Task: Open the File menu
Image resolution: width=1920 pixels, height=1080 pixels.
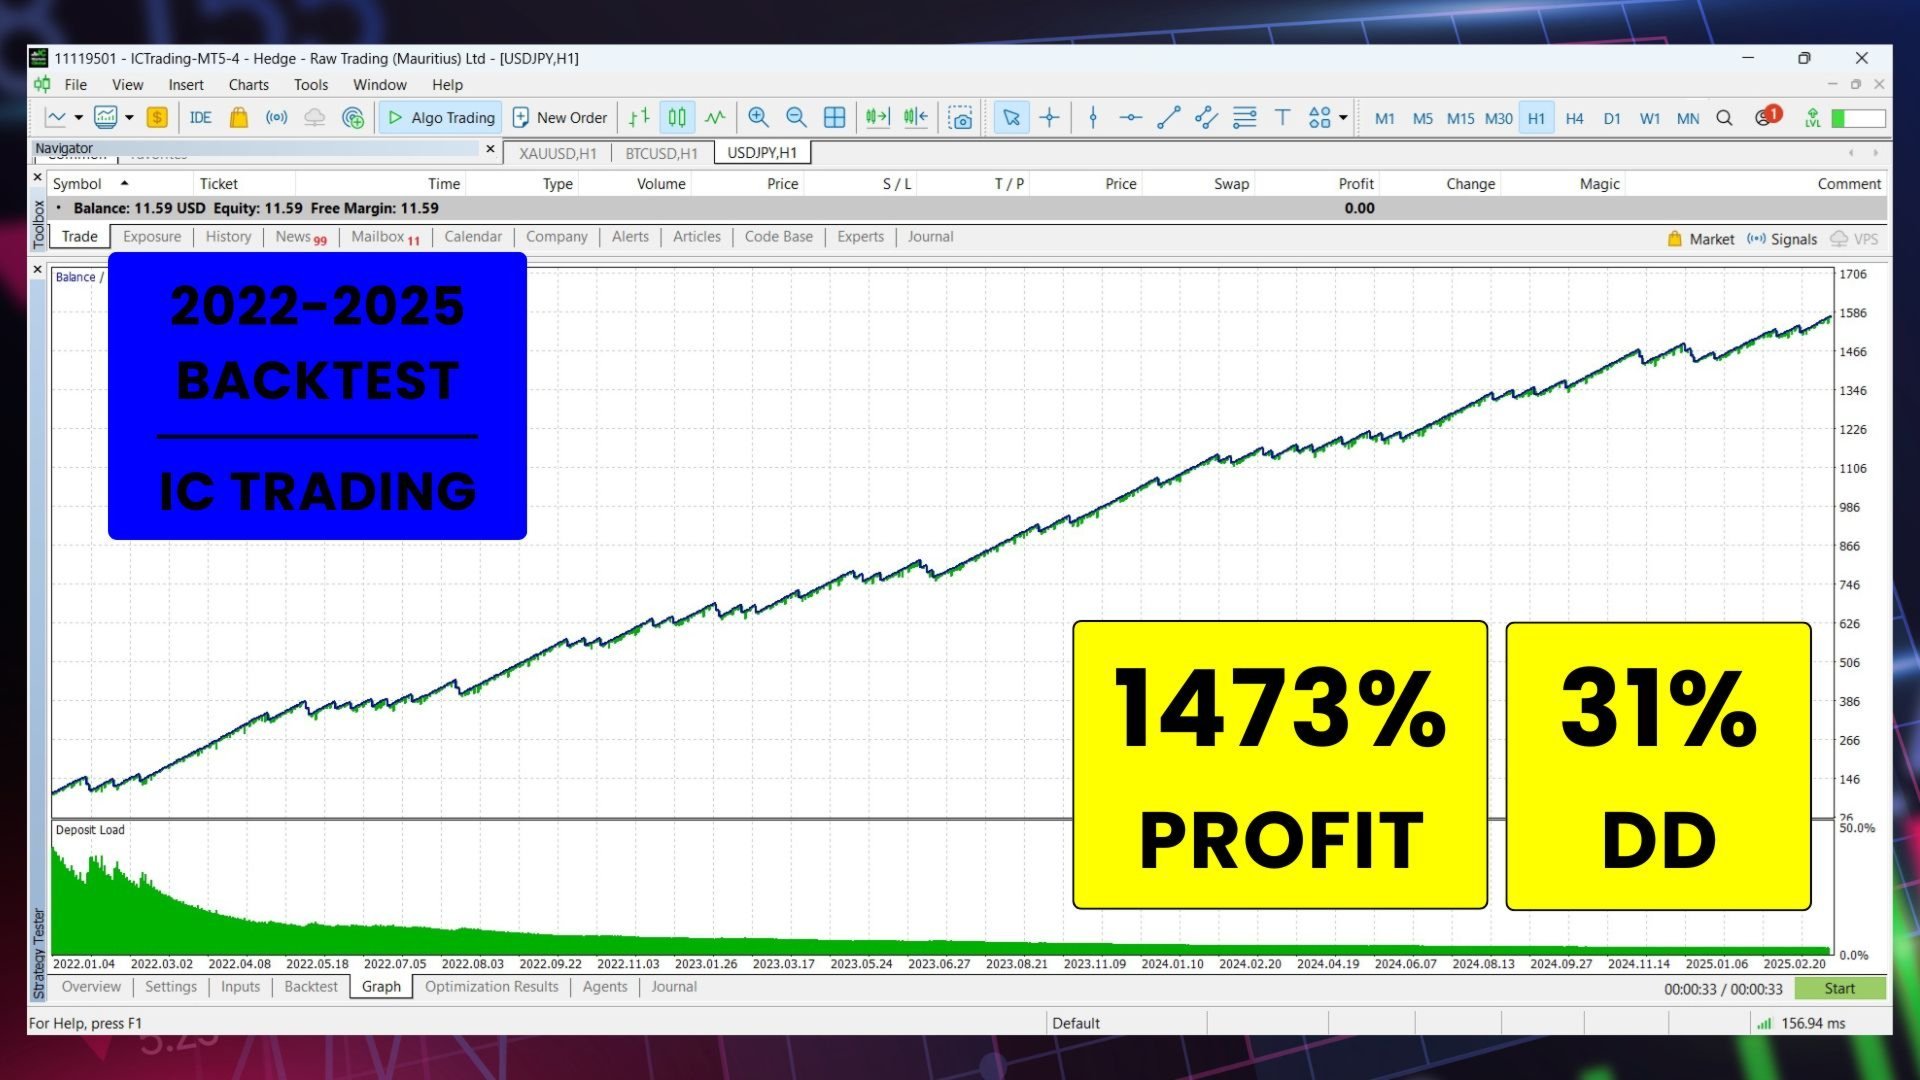Action: click(x=75, y=85)
